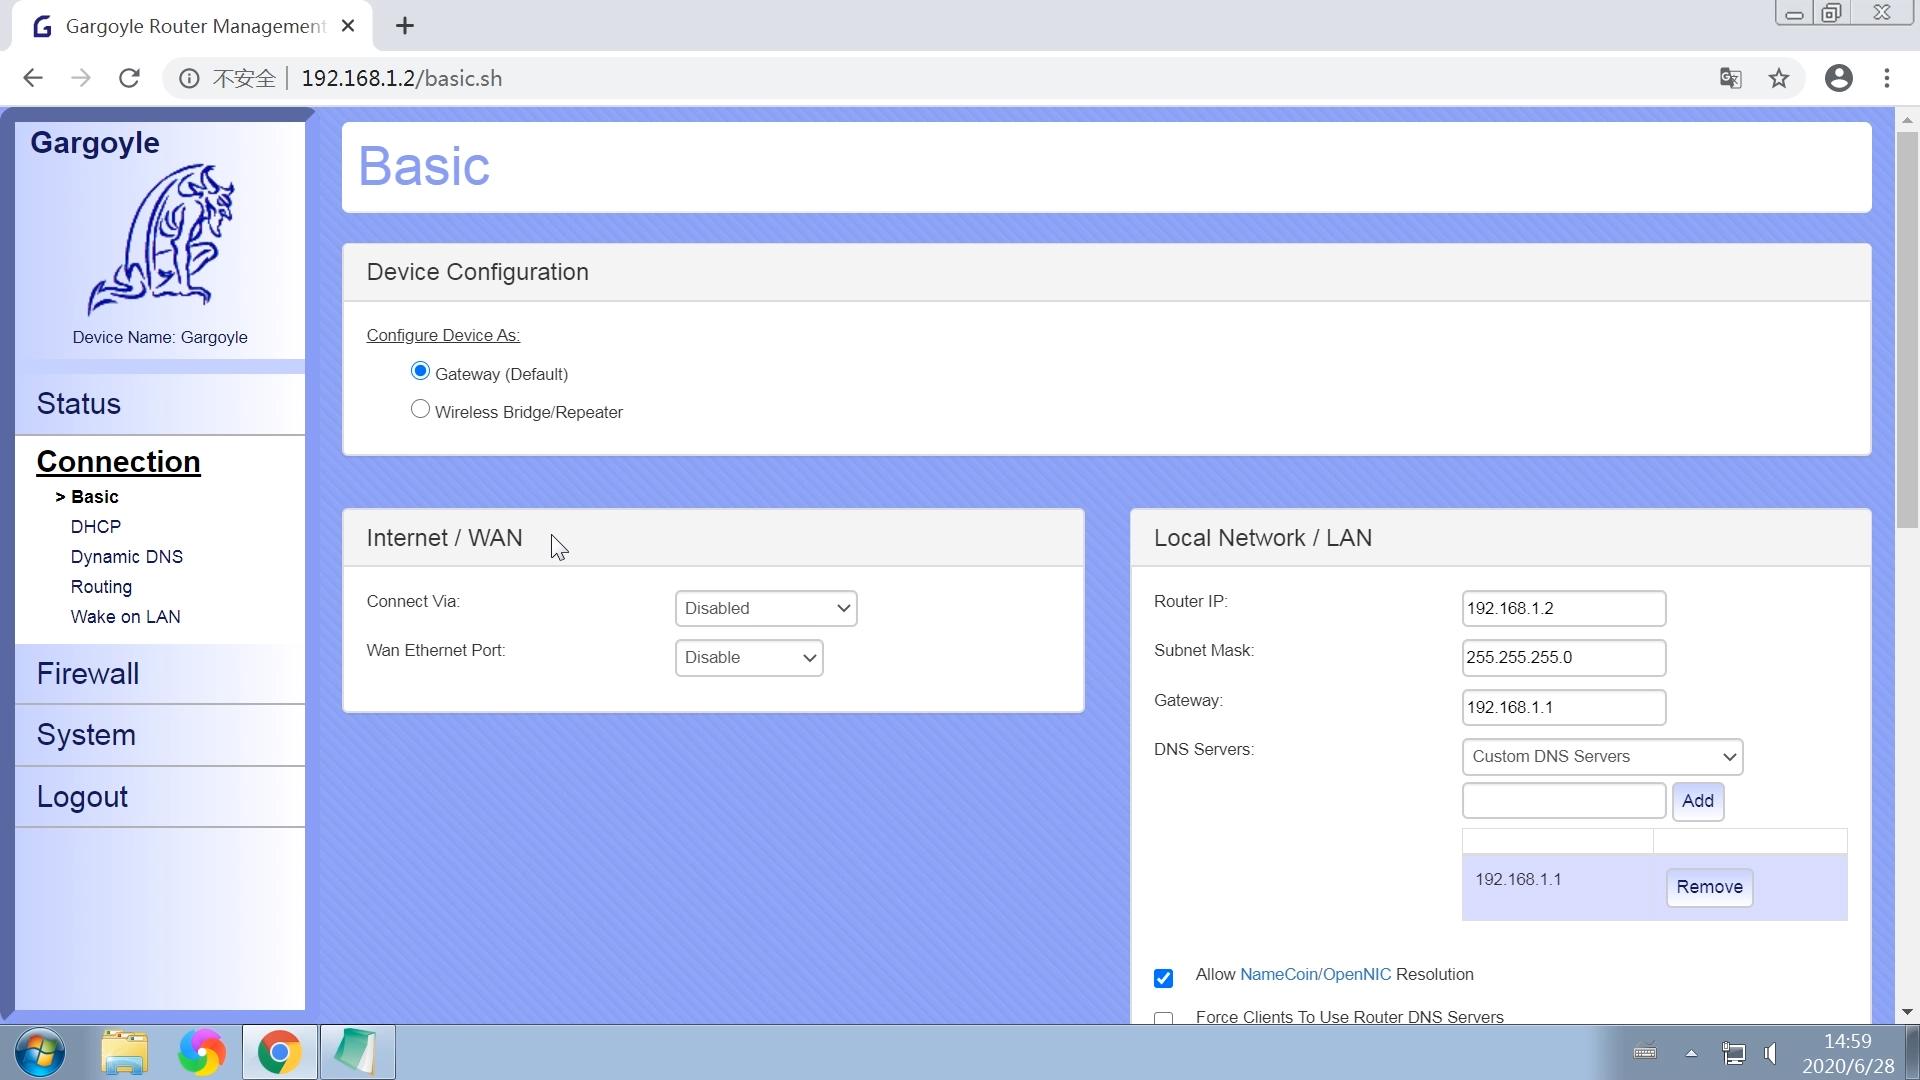Open the Google Translate icon in address bar

coord(1730,78)
